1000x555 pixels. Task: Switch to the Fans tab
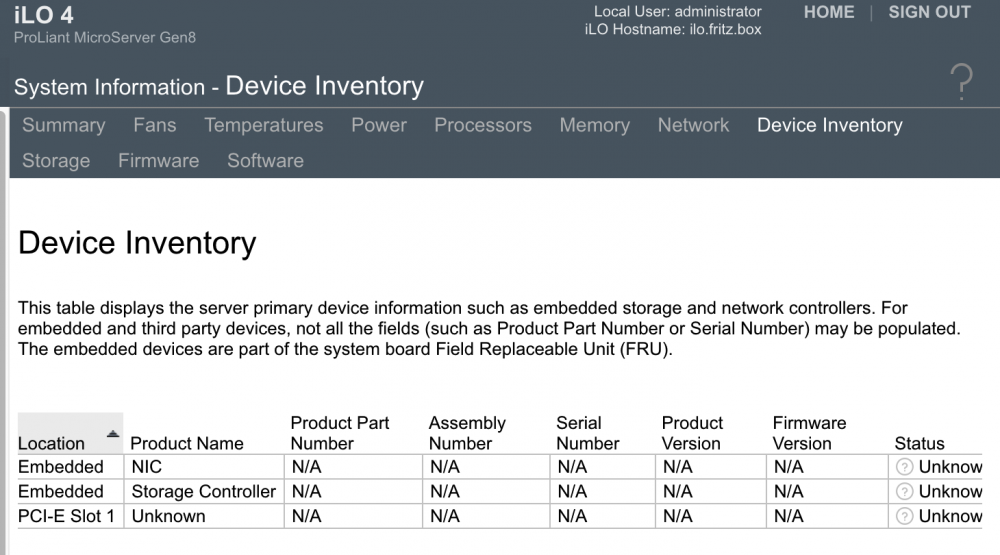click(155, 125)
